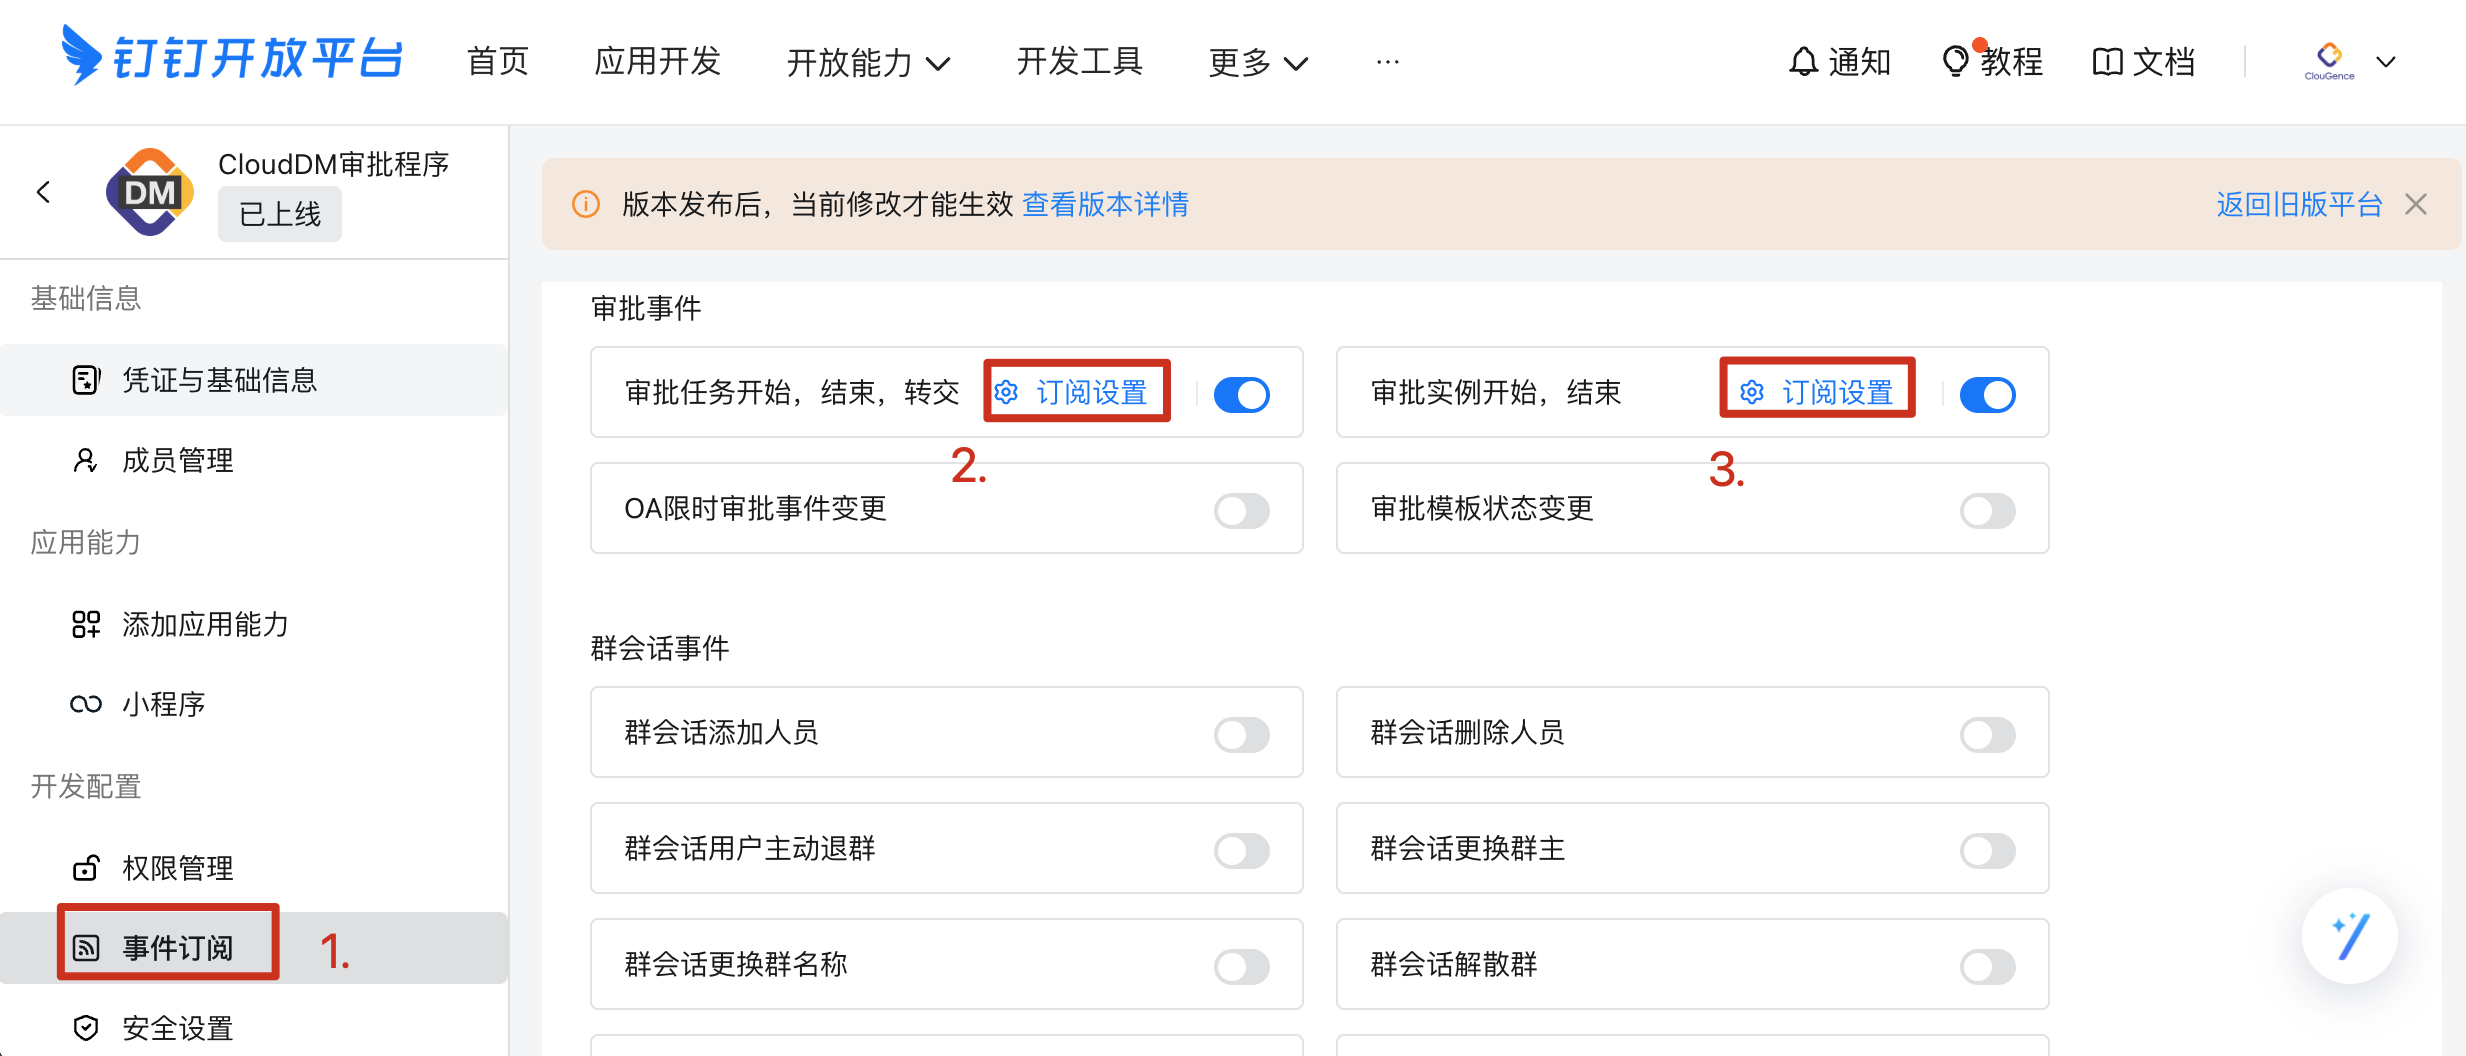Open the floating magic wand assistant
Viewport: 2466px width, 1056px height.
[2349, 936]
